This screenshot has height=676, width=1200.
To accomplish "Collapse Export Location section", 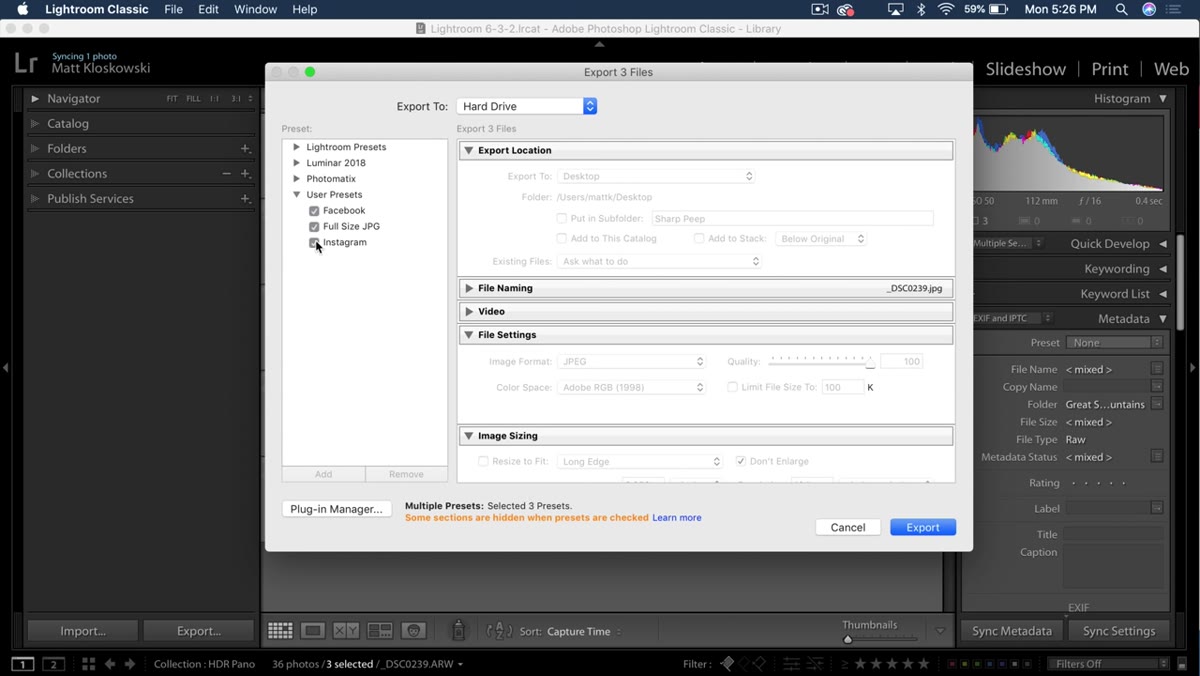I will 469,150.
